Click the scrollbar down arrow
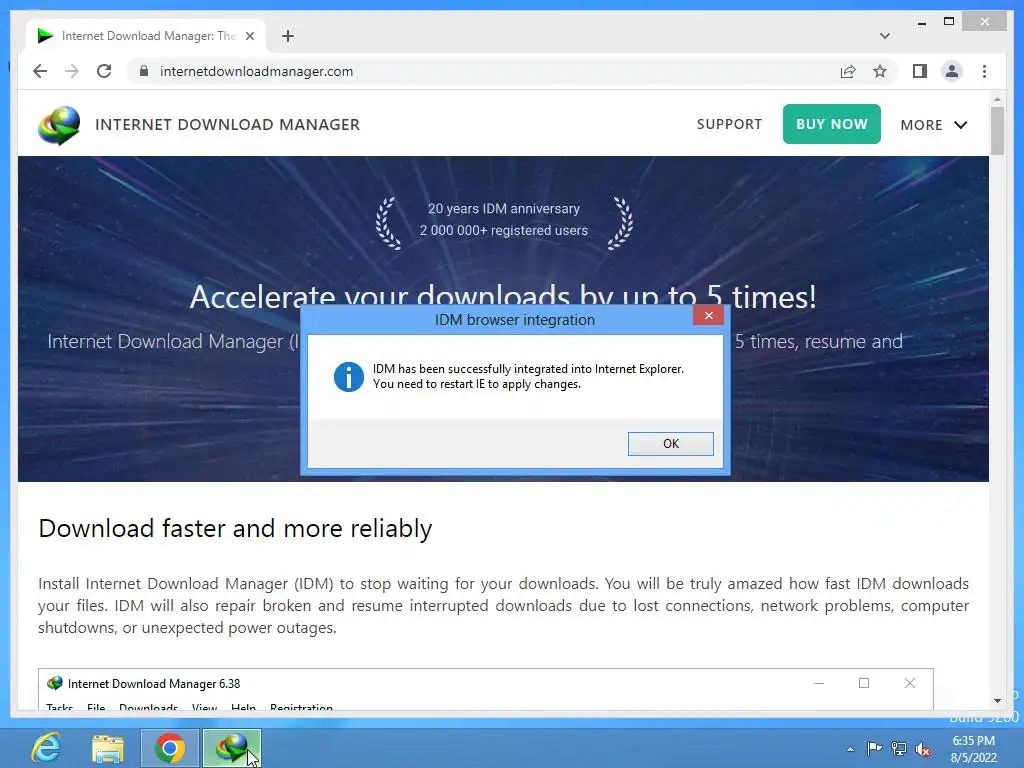1024x768 pixels. click(997, 701)
